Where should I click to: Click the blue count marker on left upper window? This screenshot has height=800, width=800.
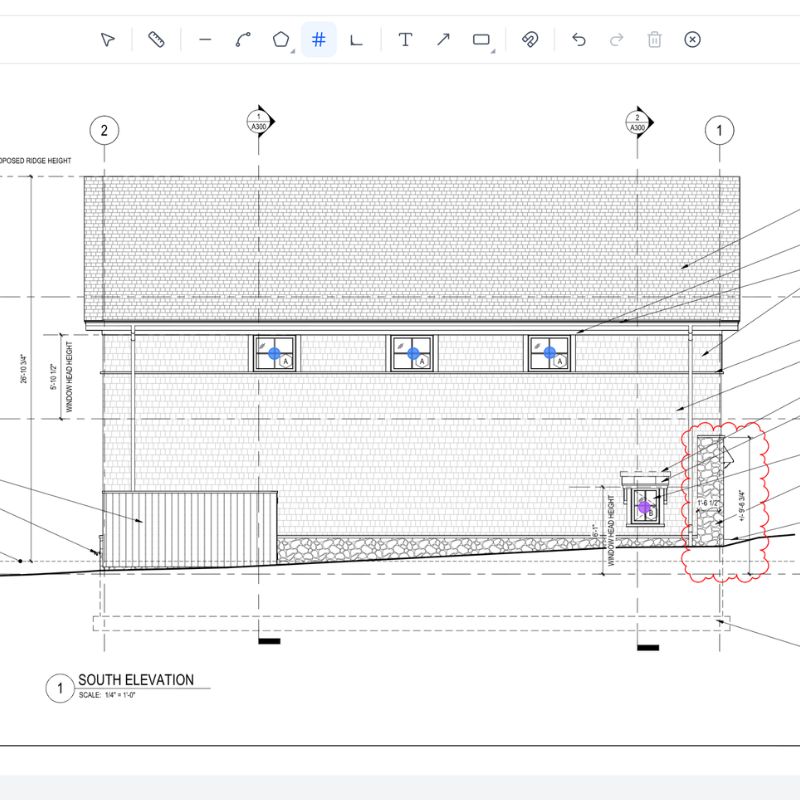[274, 353]
